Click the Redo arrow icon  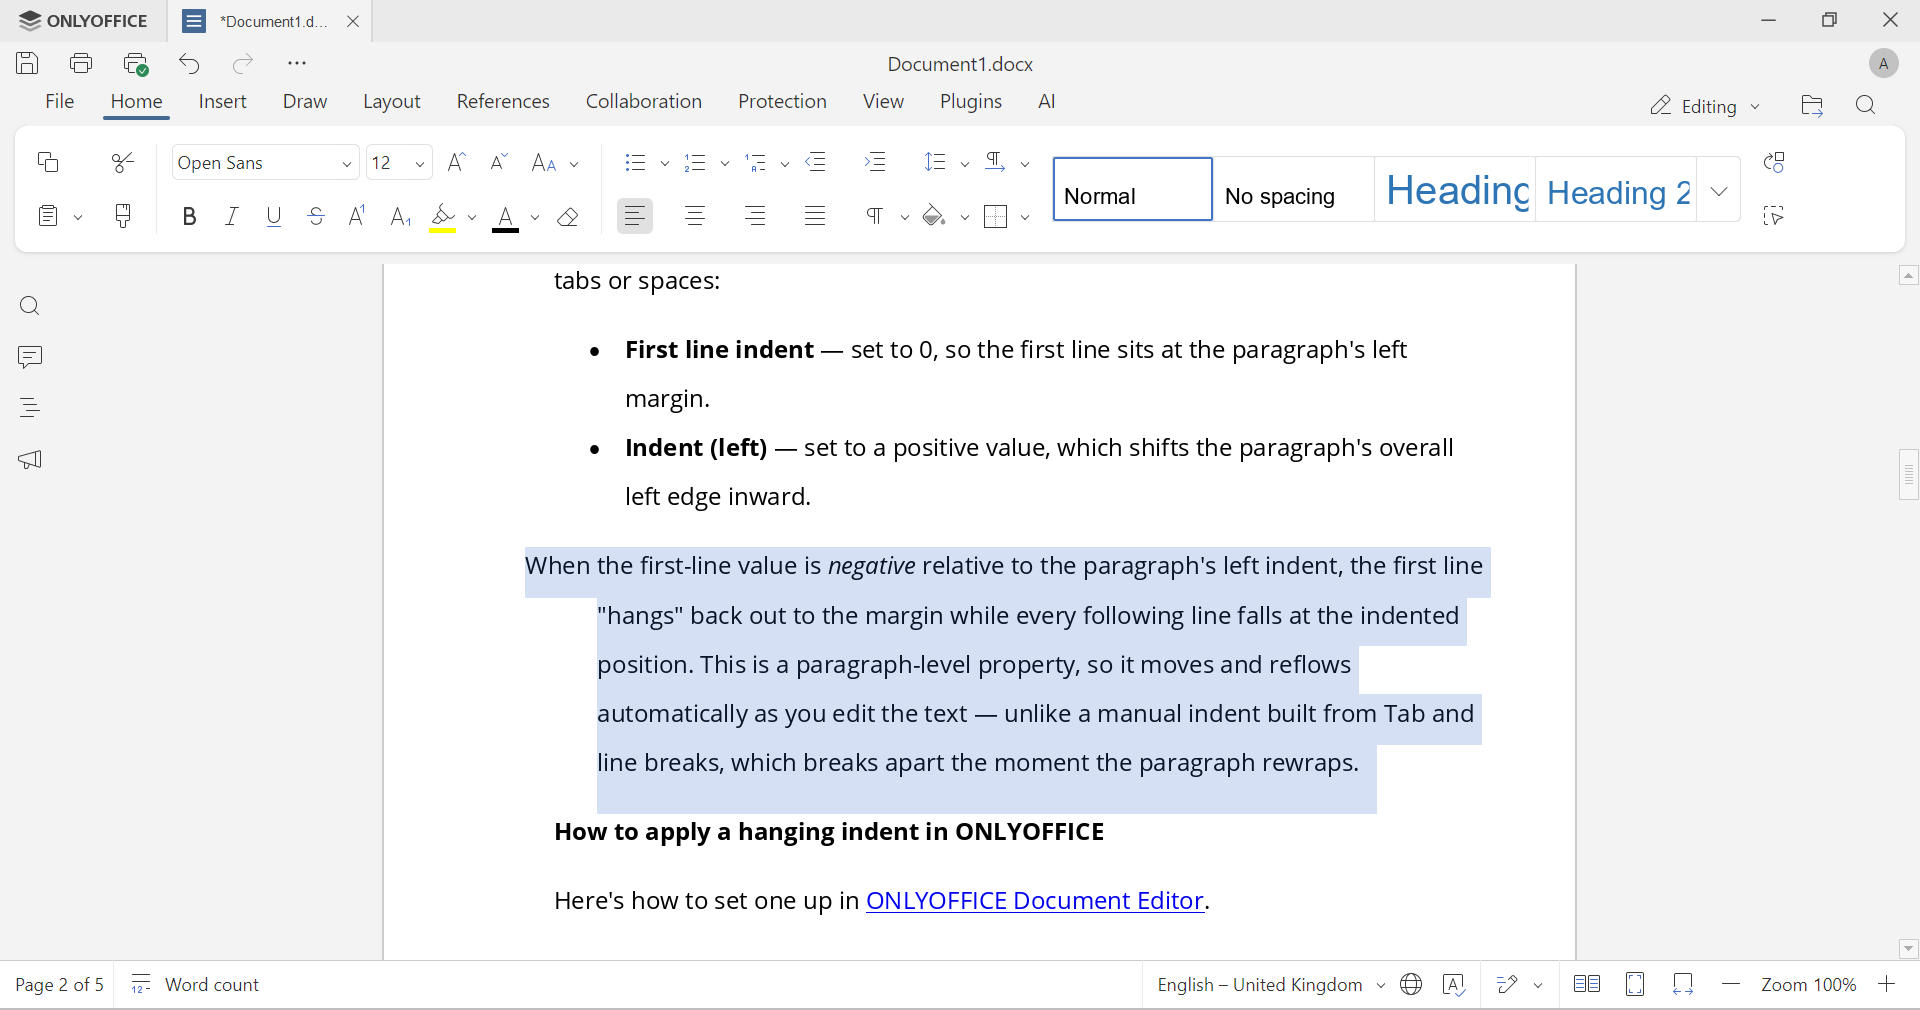click(x=243, y=64)
